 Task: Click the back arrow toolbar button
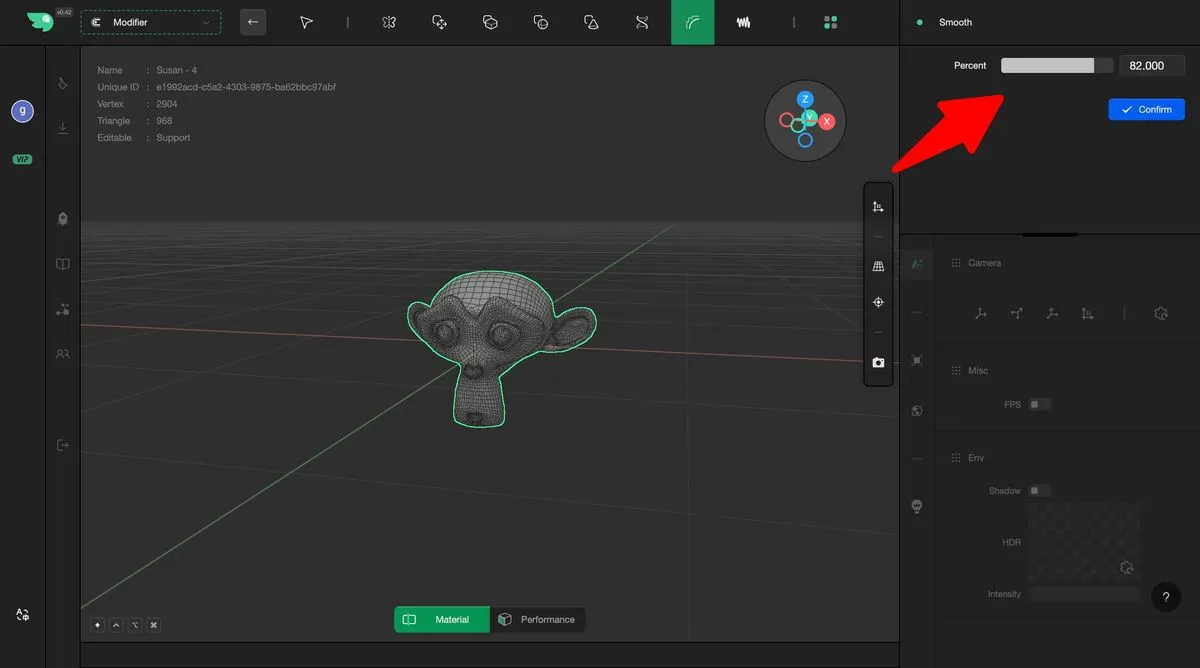point(253,22)
